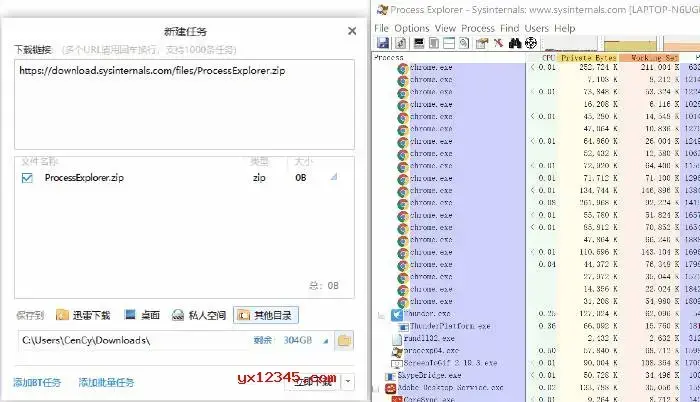Click the View DLLs/Handles toolbar icon
This screenshot has height=402, width=700.
[464, 43]
